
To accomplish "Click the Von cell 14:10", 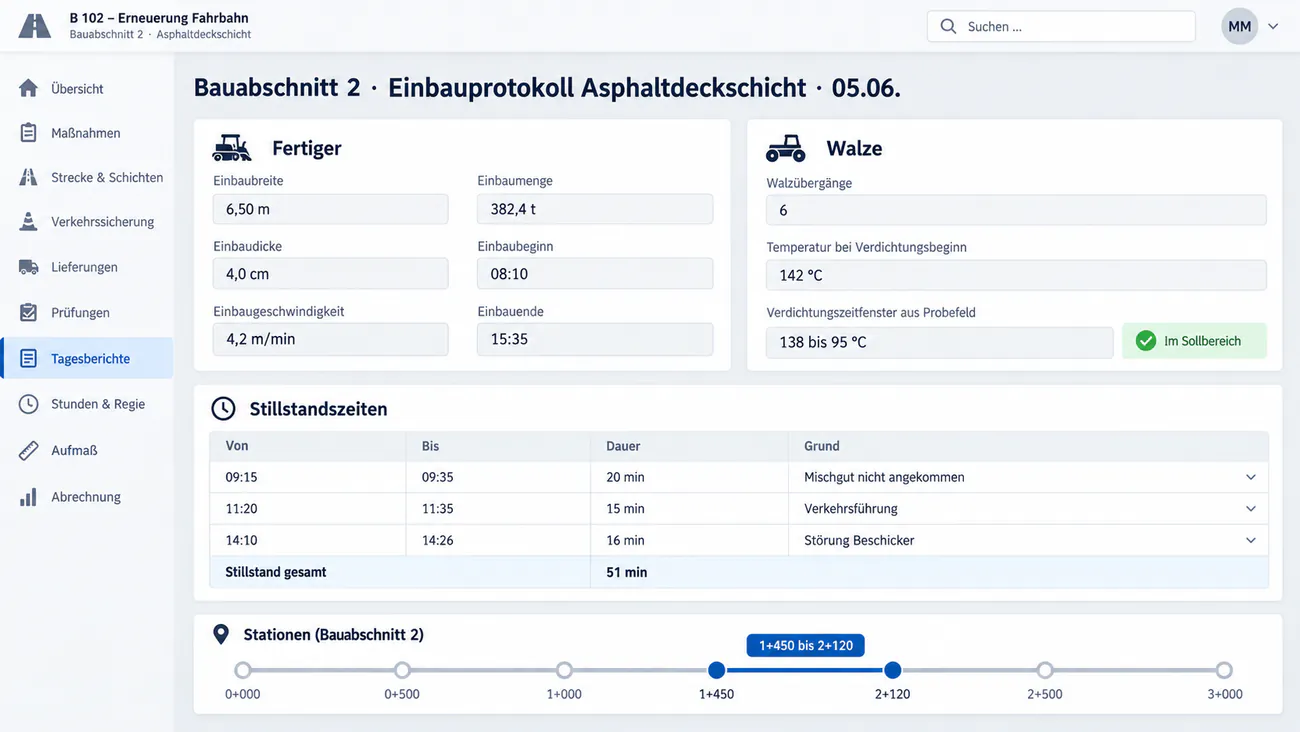I will click(308, 540).
